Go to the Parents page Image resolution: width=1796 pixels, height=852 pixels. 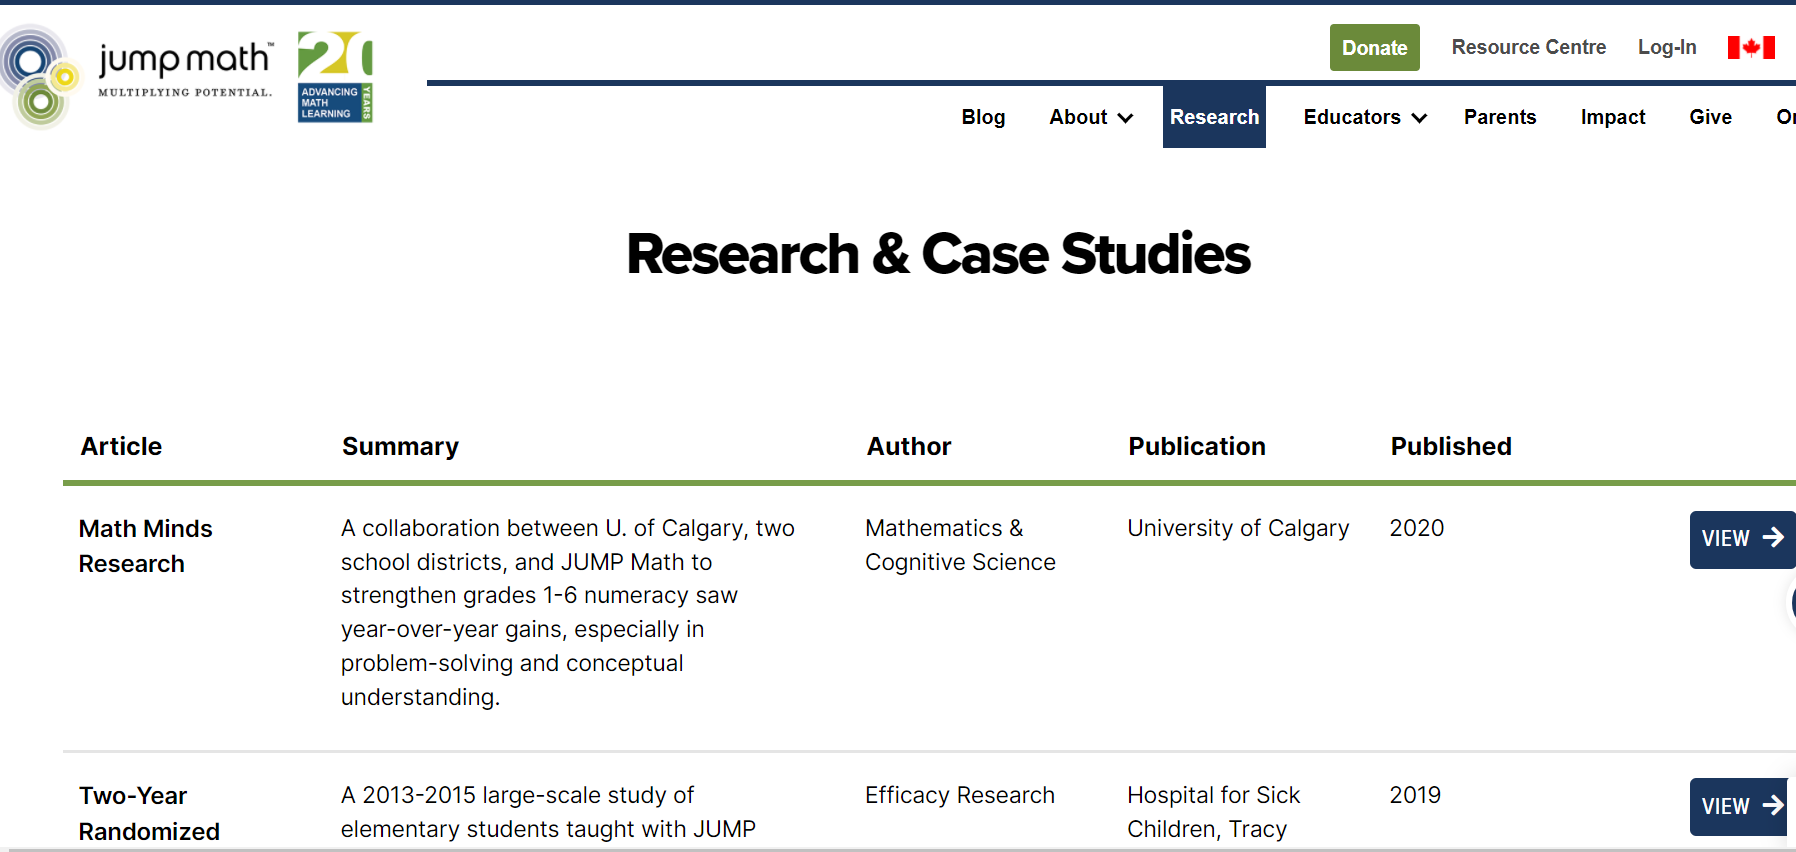tap(1499, 117)
